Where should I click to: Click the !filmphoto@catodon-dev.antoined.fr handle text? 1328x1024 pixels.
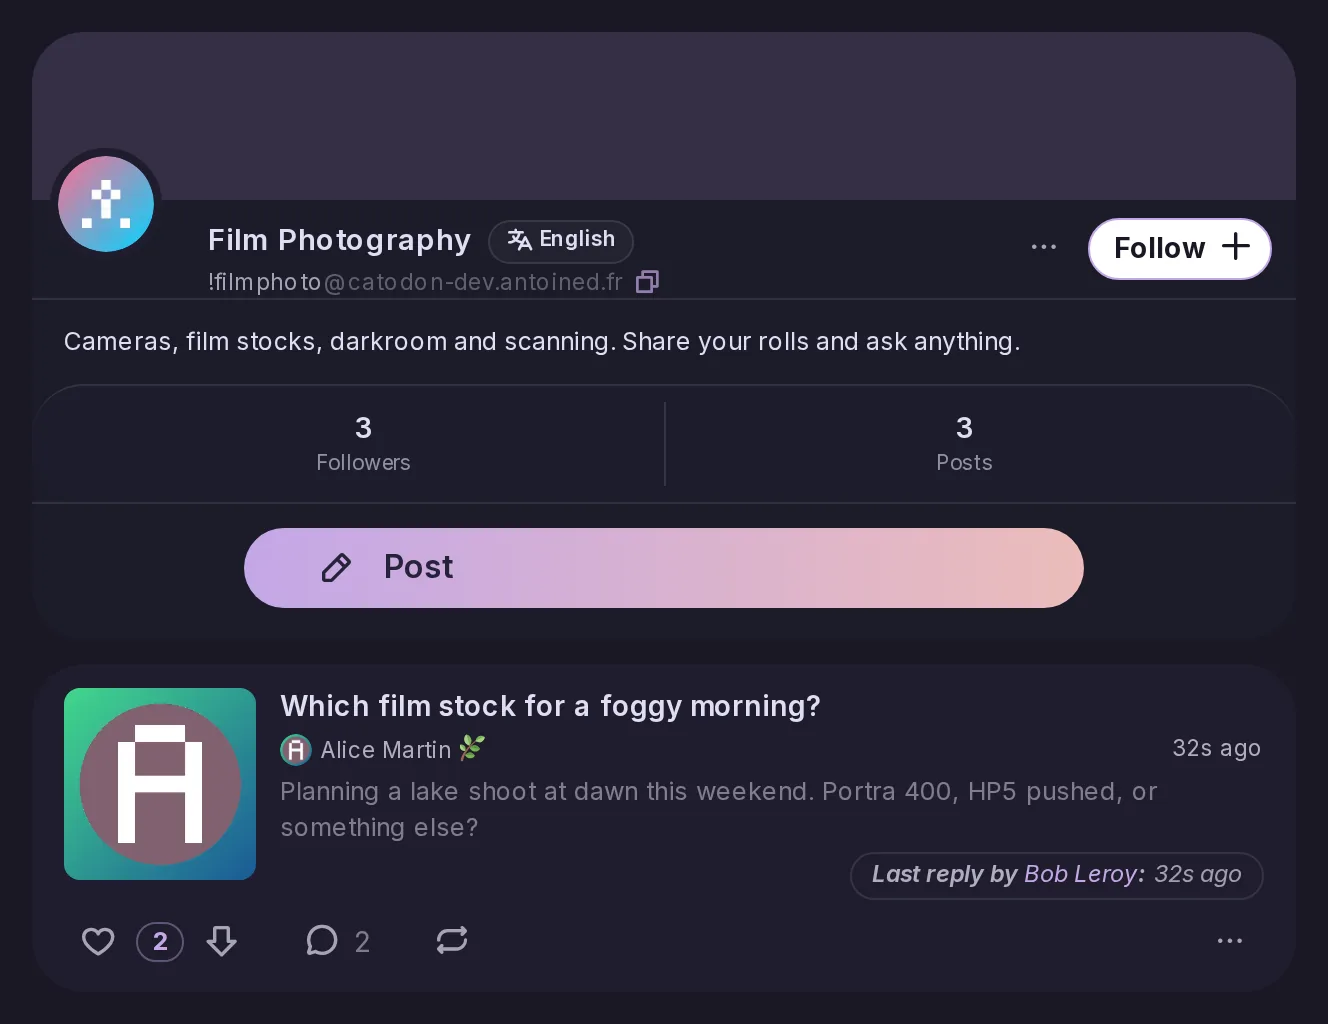coord(415,283)
